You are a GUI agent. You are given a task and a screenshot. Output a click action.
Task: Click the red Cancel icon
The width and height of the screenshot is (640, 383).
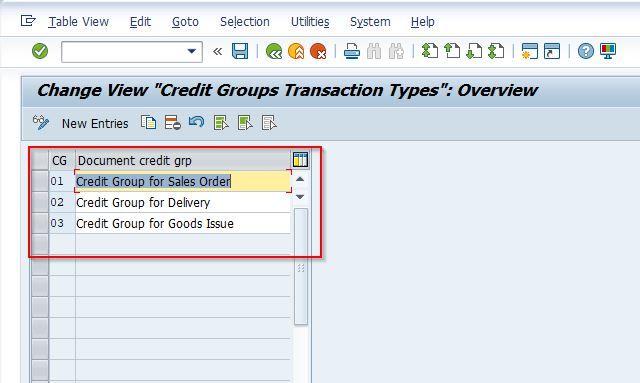click(318, 51)
